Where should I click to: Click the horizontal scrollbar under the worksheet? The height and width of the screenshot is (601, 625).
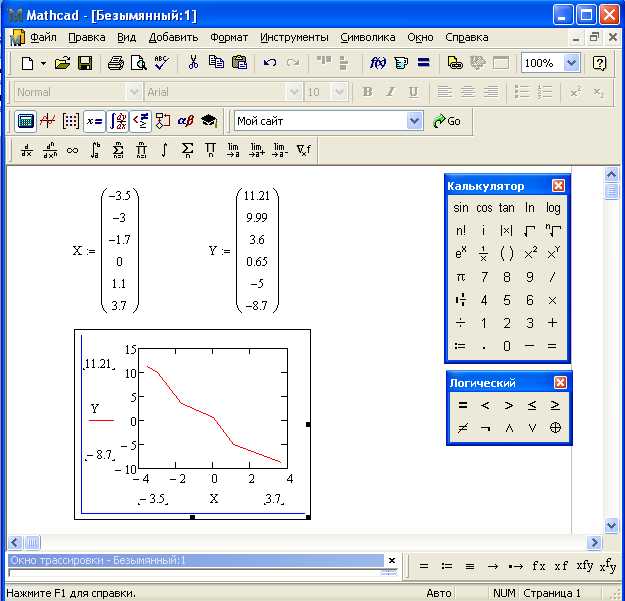point(300,542)
